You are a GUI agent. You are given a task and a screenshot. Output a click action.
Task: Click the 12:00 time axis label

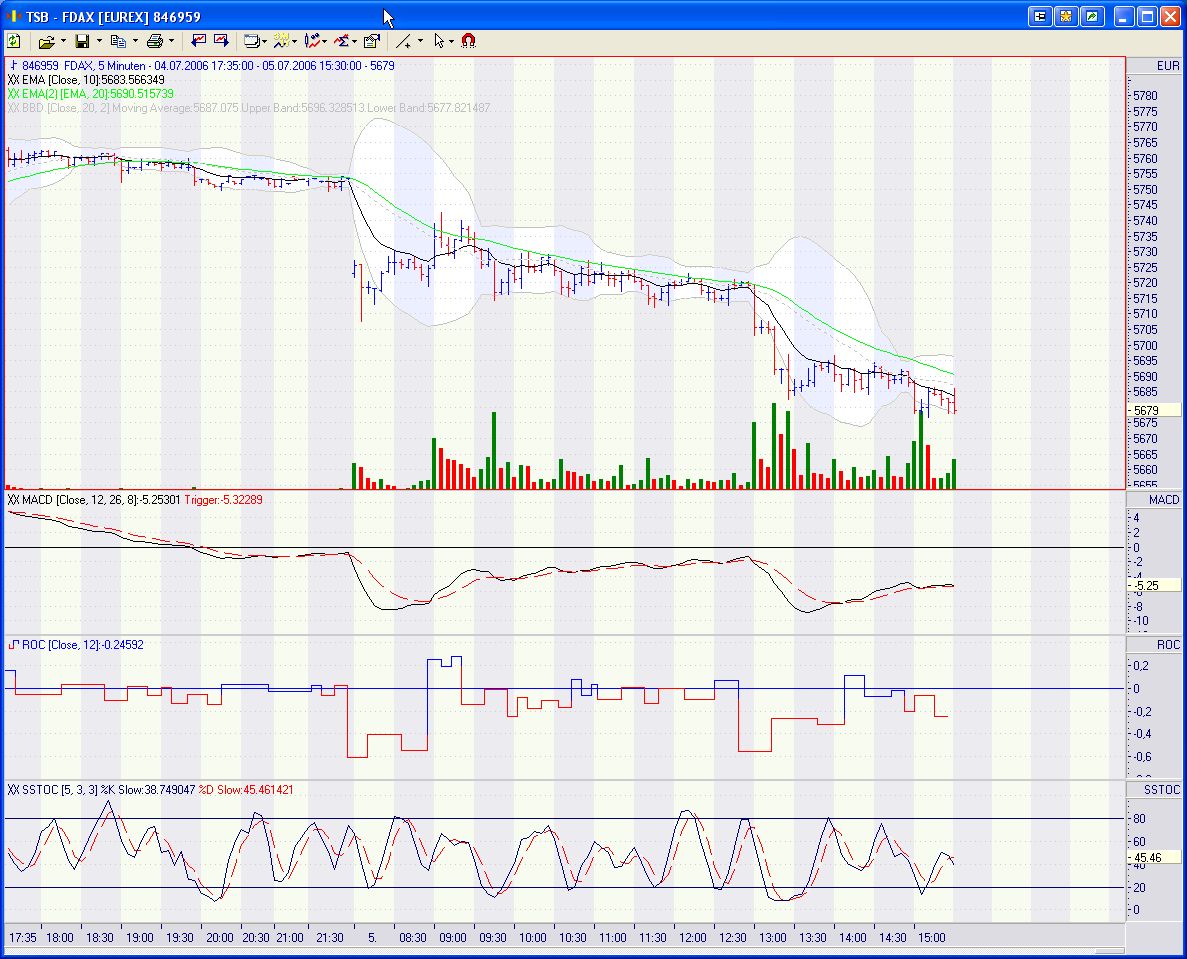[692, 937]
